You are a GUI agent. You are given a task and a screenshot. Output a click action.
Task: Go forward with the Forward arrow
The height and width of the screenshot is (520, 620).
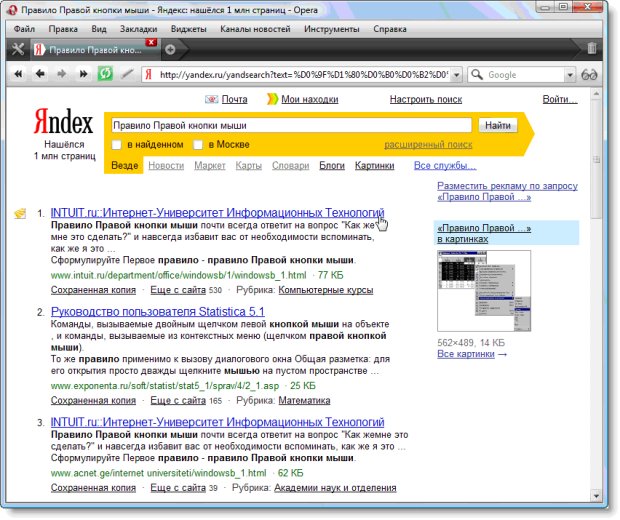(62, 74)
